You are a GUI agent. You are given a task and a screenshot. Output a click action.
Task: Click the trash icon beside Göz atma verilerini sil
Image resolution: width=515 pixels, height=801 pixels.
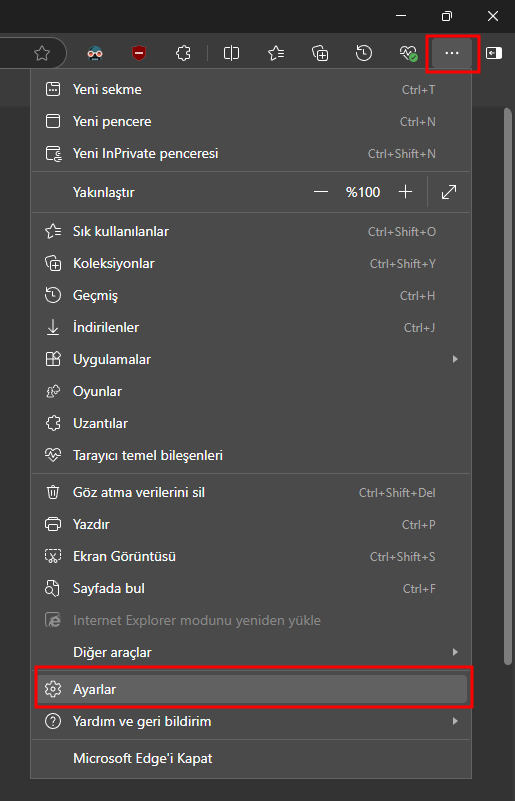coord(53,492)
